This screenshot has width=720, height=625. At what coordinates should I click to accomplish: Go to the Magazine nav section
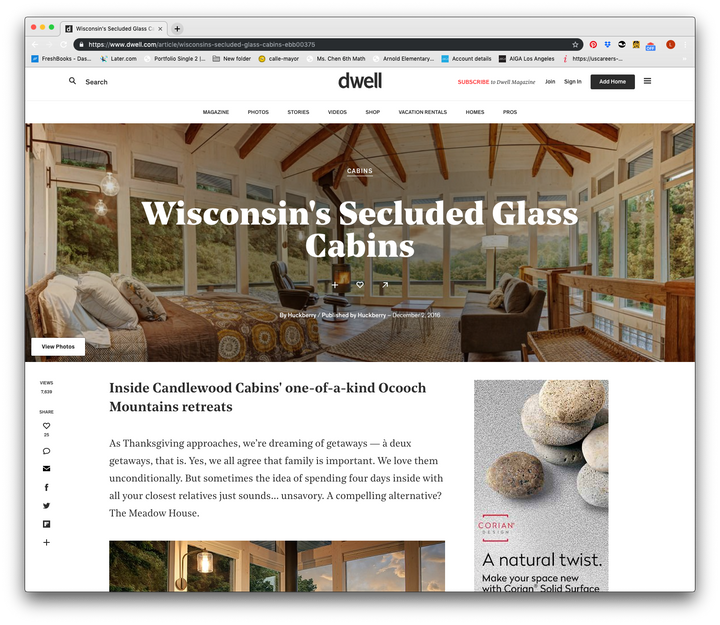click(216, 112)
